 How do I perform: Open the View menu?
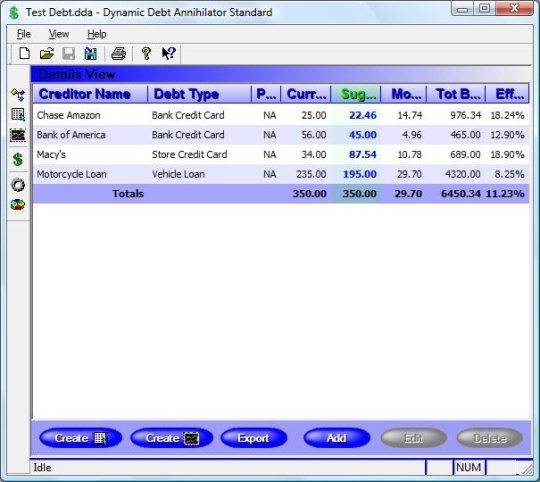pyautogui.click(x=59, y=34)
